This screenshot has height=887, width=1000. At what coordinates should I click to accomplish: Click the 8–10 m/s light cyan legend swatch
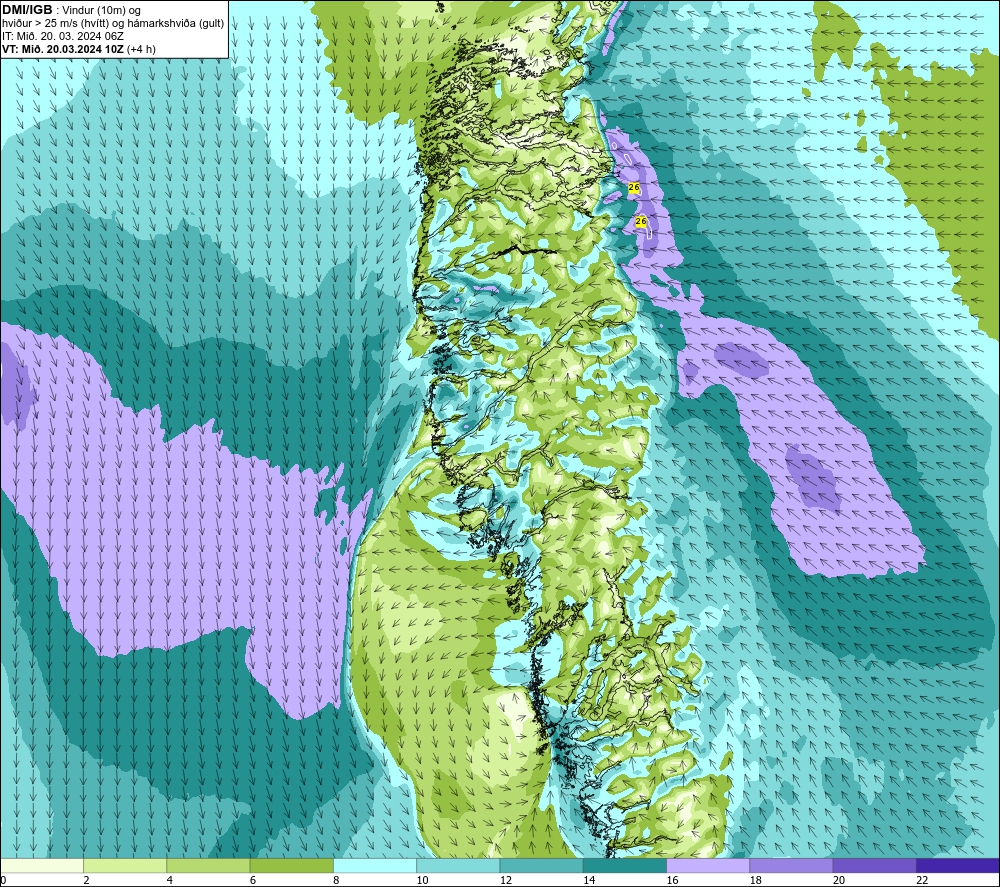coord(375,865)
